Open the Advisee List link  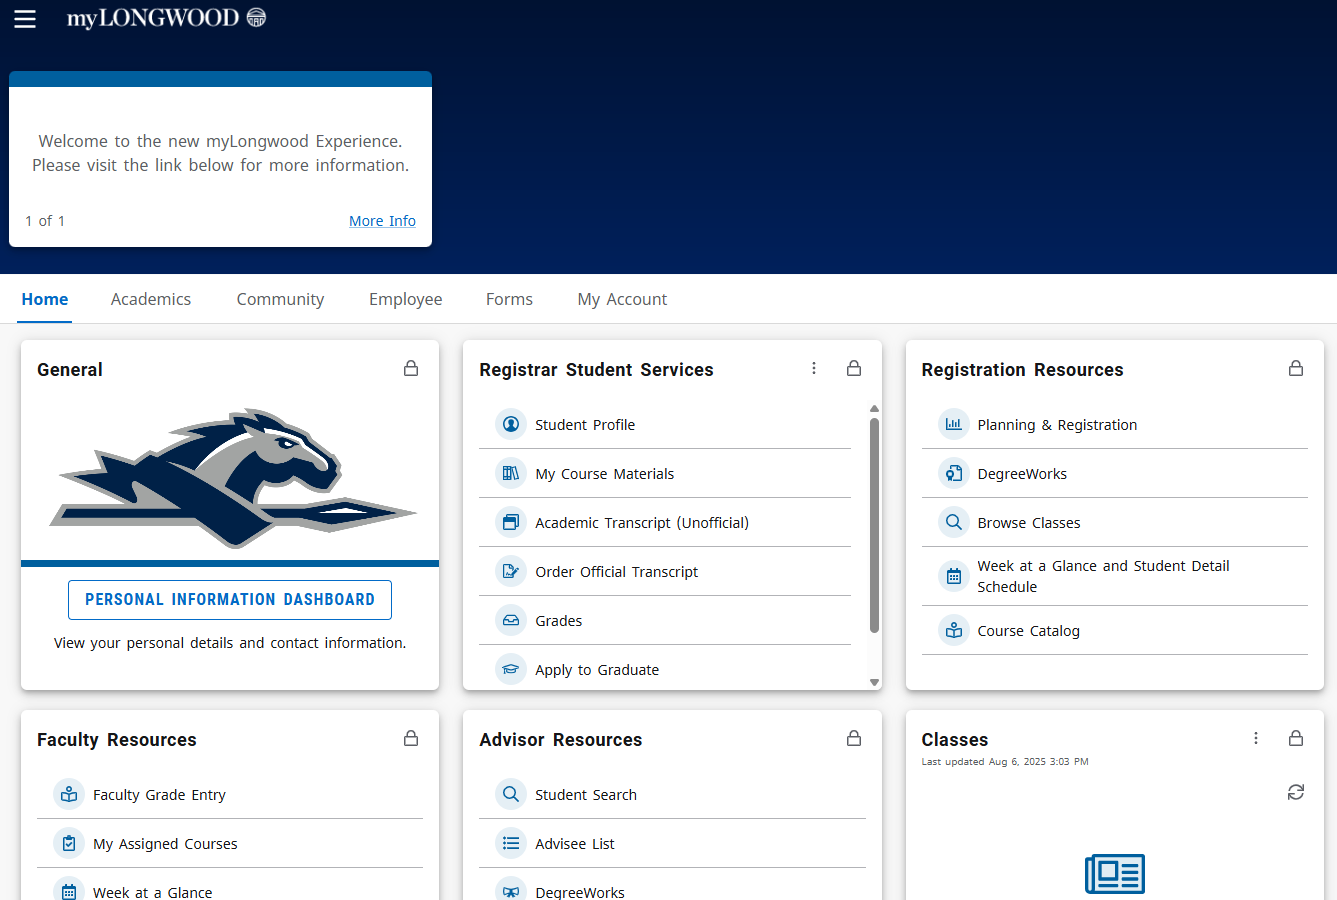point(574,844)
